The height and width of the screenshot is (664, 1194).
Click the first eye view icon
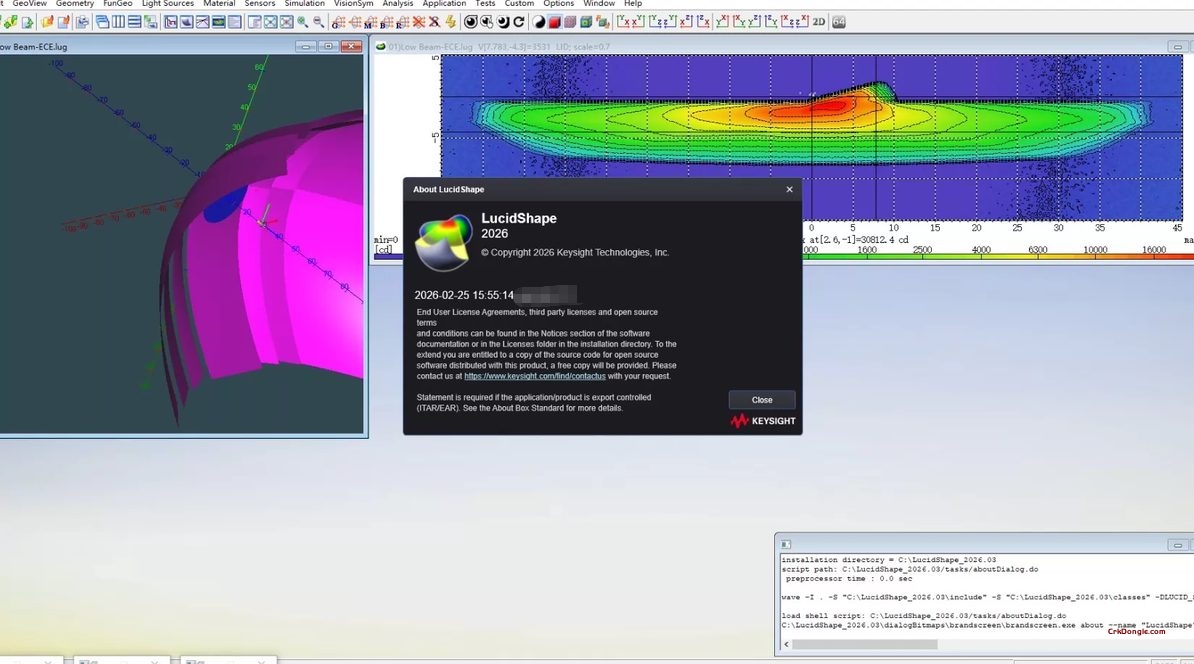(x=471, y=22)
